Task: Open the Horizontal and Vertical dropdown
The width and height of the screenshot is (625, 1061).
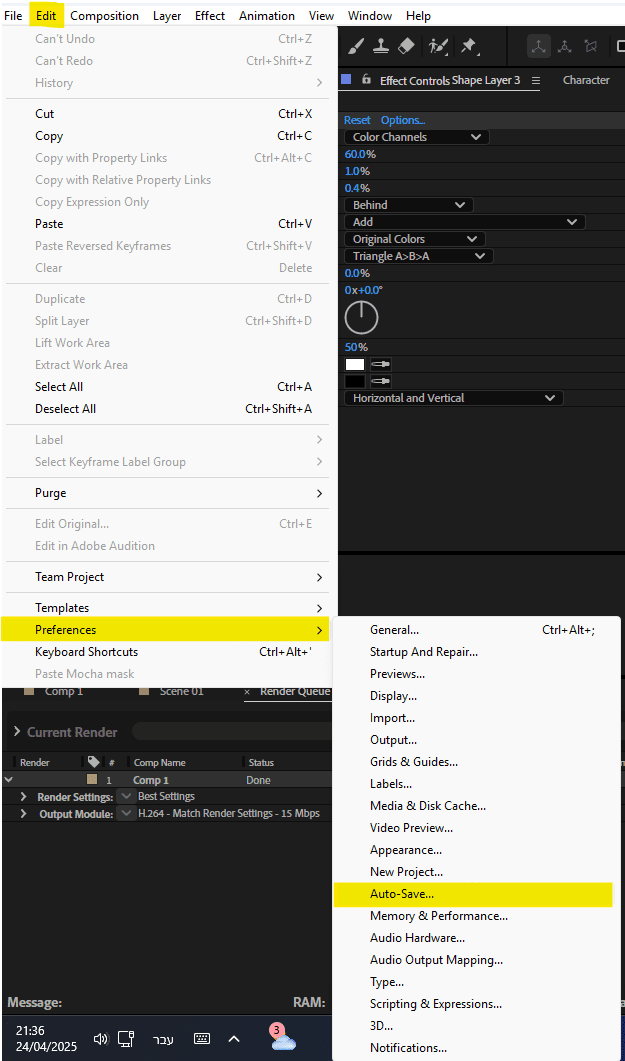Action: [x=454, y=398]
